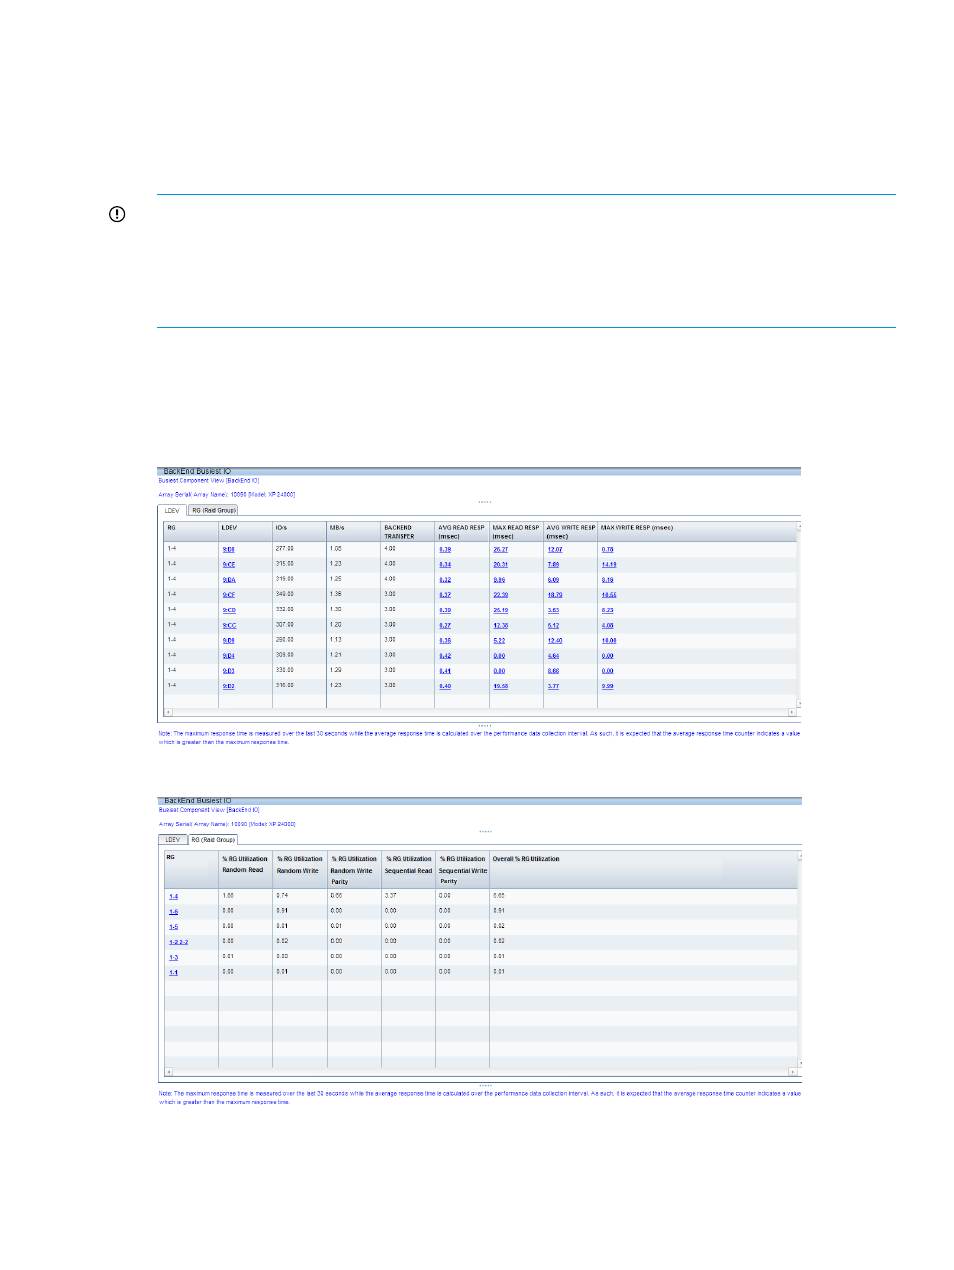The height and width of the screenshot is (1270, 954).
Task: Sort by AVG WRITE RESP (msec) header
Action: pyautogui.click(x=570, y=531)
